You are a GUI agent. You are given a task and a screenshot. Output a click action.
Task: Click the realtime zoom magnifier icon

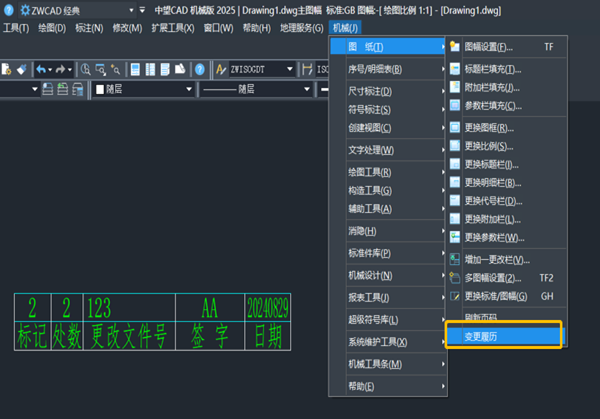click(86, 69)
